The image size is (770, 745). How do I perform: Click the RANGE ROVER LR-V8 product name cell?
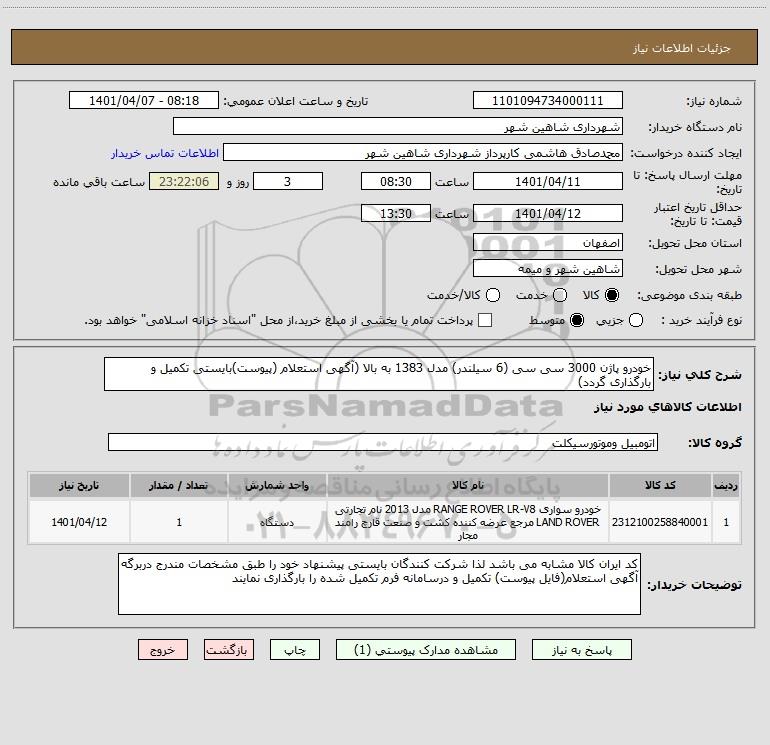pos(468,522)
